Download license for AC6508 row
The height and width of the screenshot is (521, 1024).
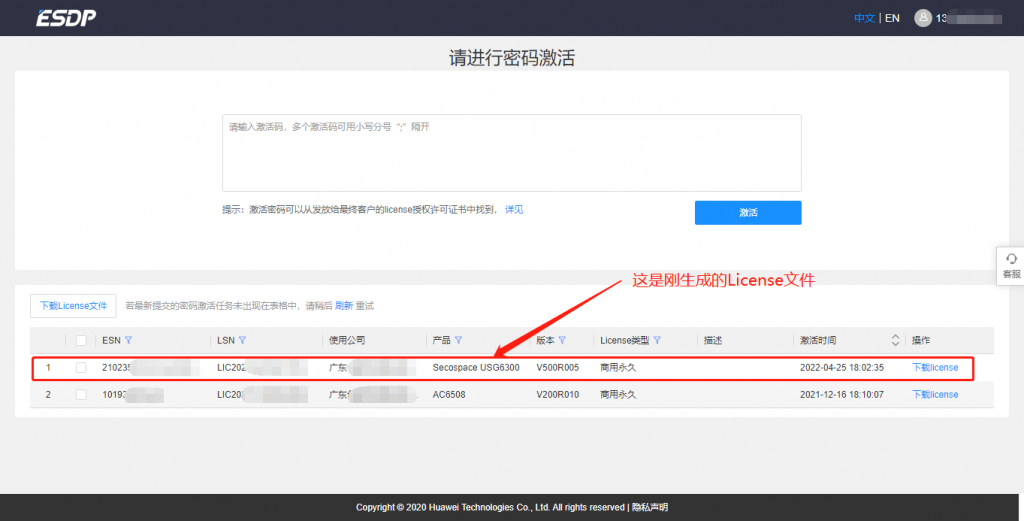935,394
